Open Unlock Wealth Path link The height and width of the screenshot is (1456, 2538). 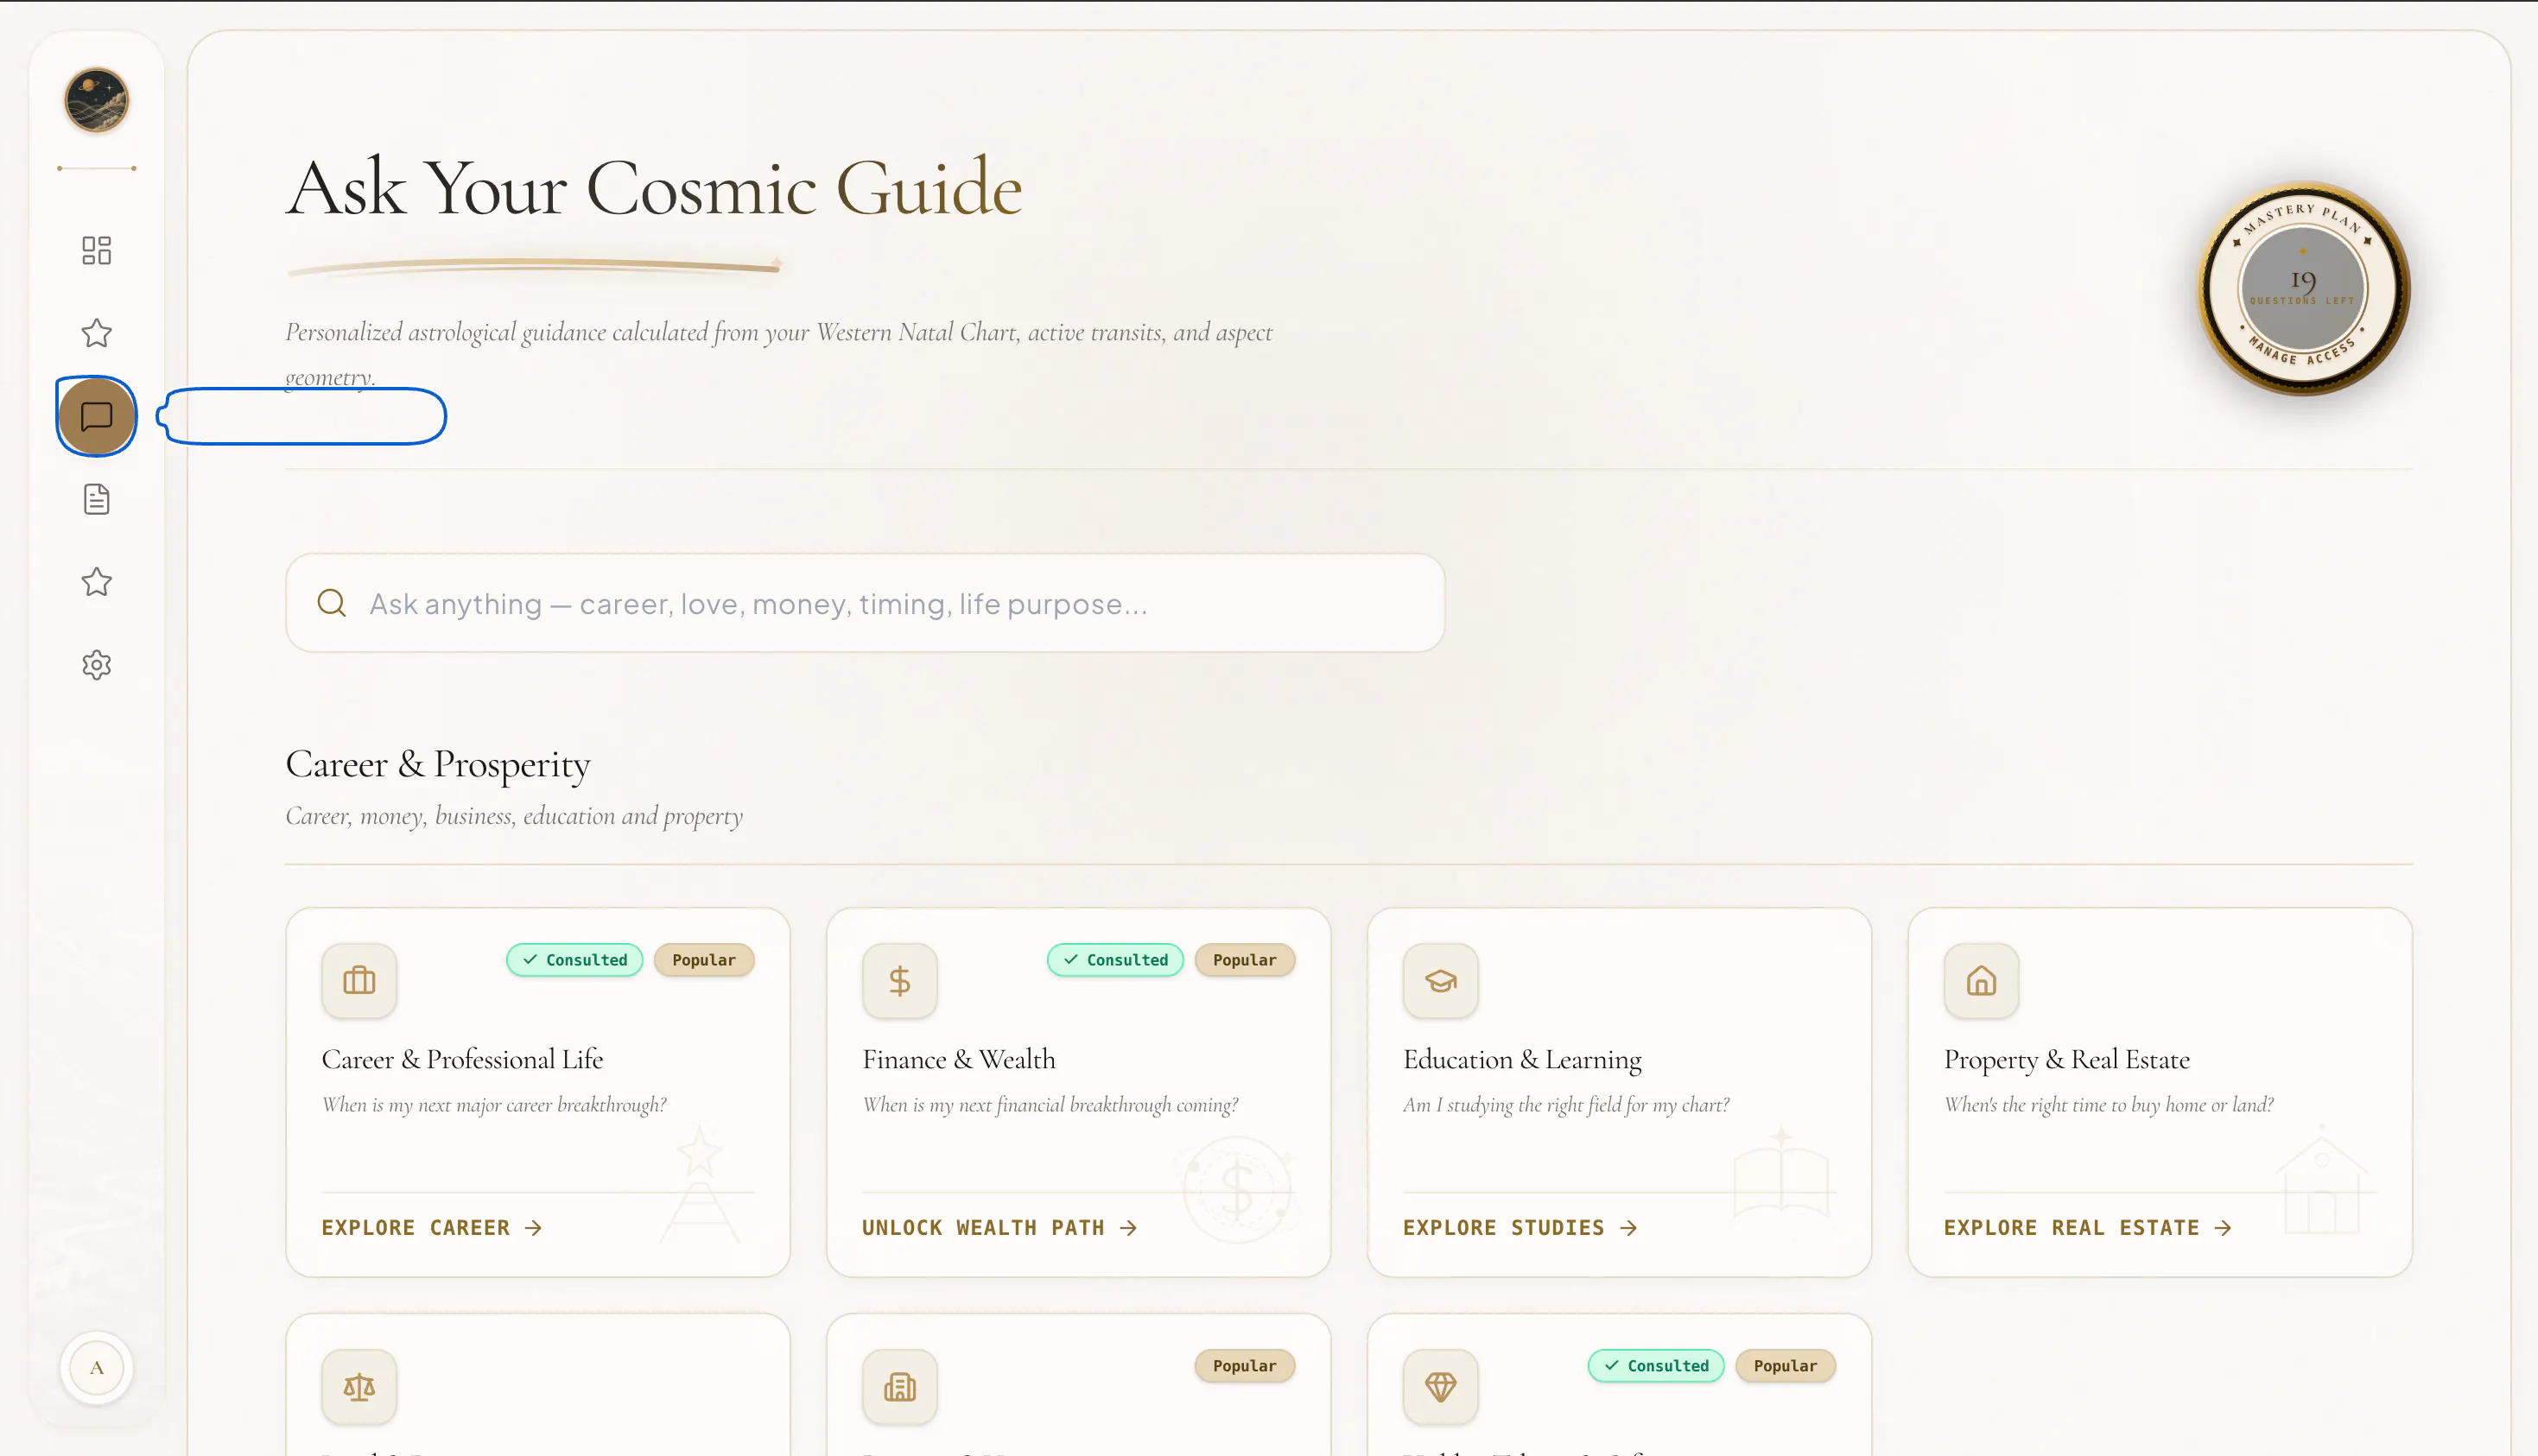(x=1000, y=1227)
